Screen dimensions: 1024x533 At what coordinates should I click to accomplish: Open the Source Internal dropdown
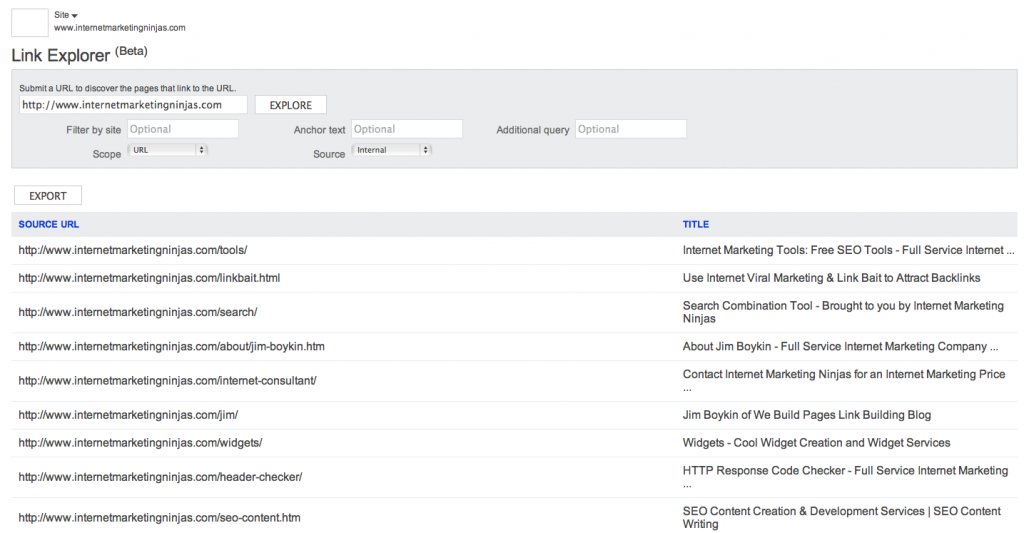(x=392, y=150)
